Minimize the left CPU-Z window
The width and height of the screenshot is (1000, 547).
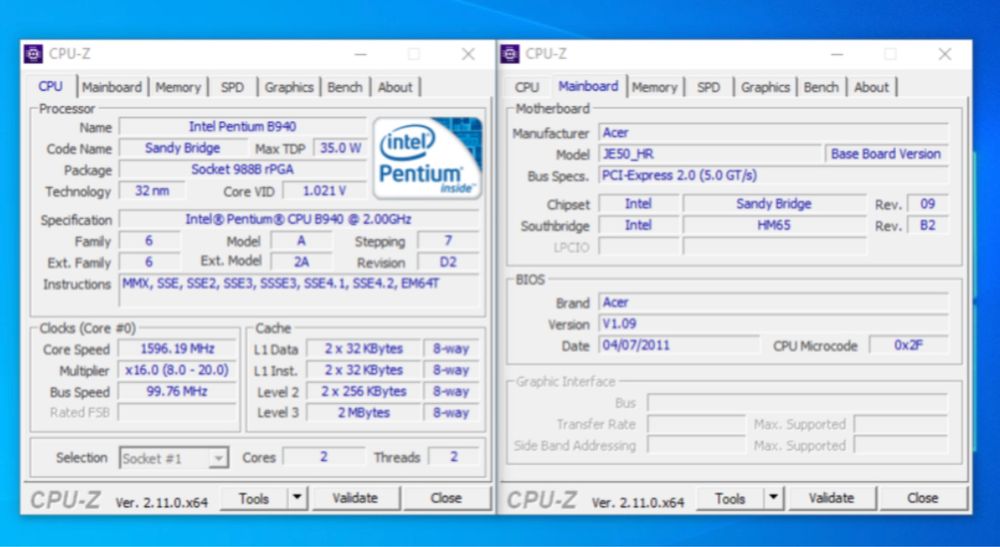(x=361, y=54)
